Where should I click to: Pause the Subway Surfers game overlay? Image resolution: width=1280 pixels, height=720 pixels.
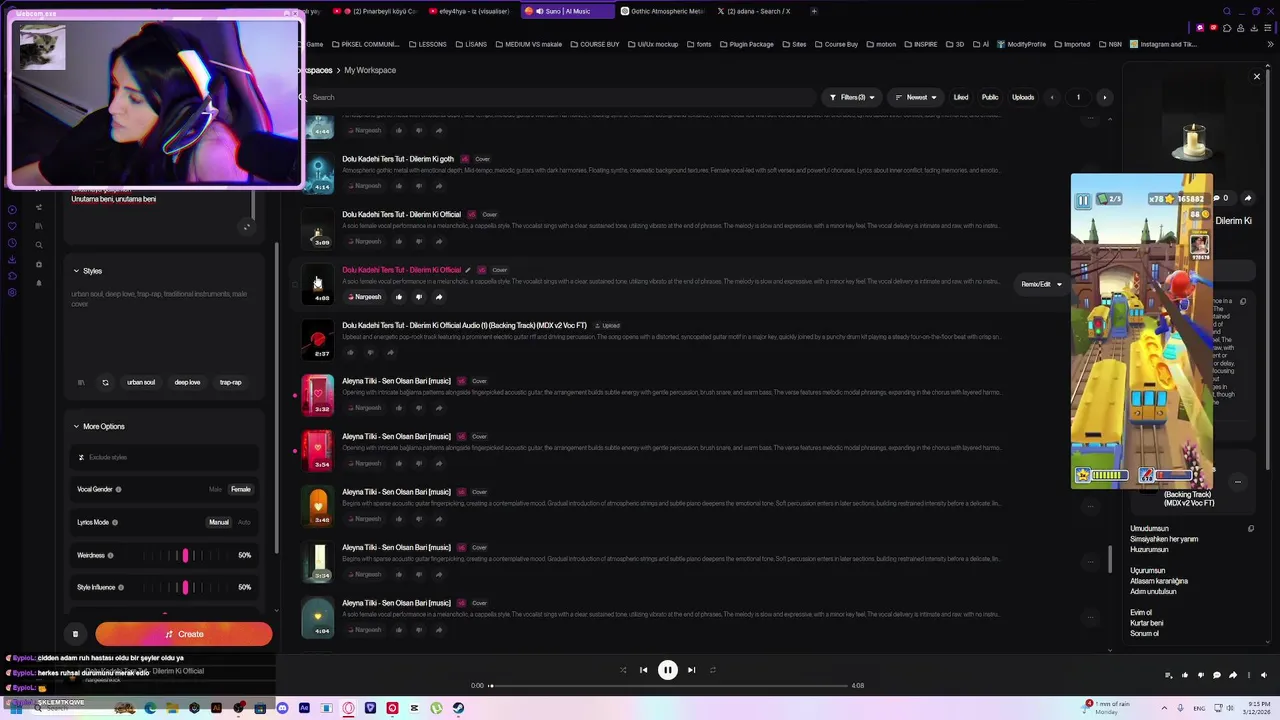coord(1082,200)
